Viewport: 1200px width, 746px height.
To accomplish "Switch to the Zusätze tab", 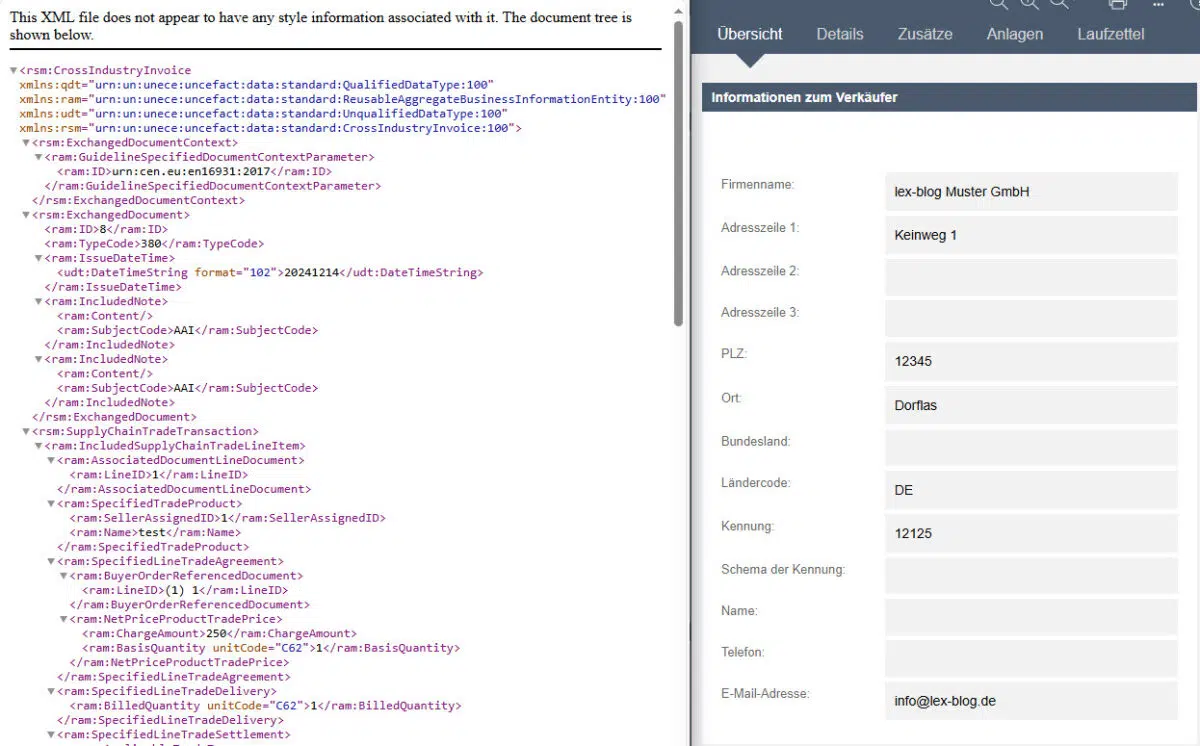I will tap(924, 34).
